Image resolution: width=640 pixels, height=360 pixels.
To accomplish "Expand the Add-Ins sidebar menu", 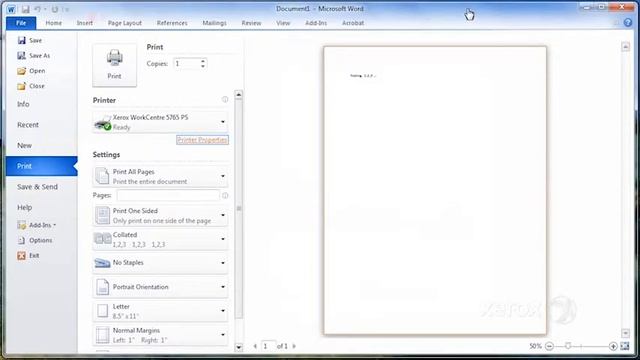I will tap(37, 225).
